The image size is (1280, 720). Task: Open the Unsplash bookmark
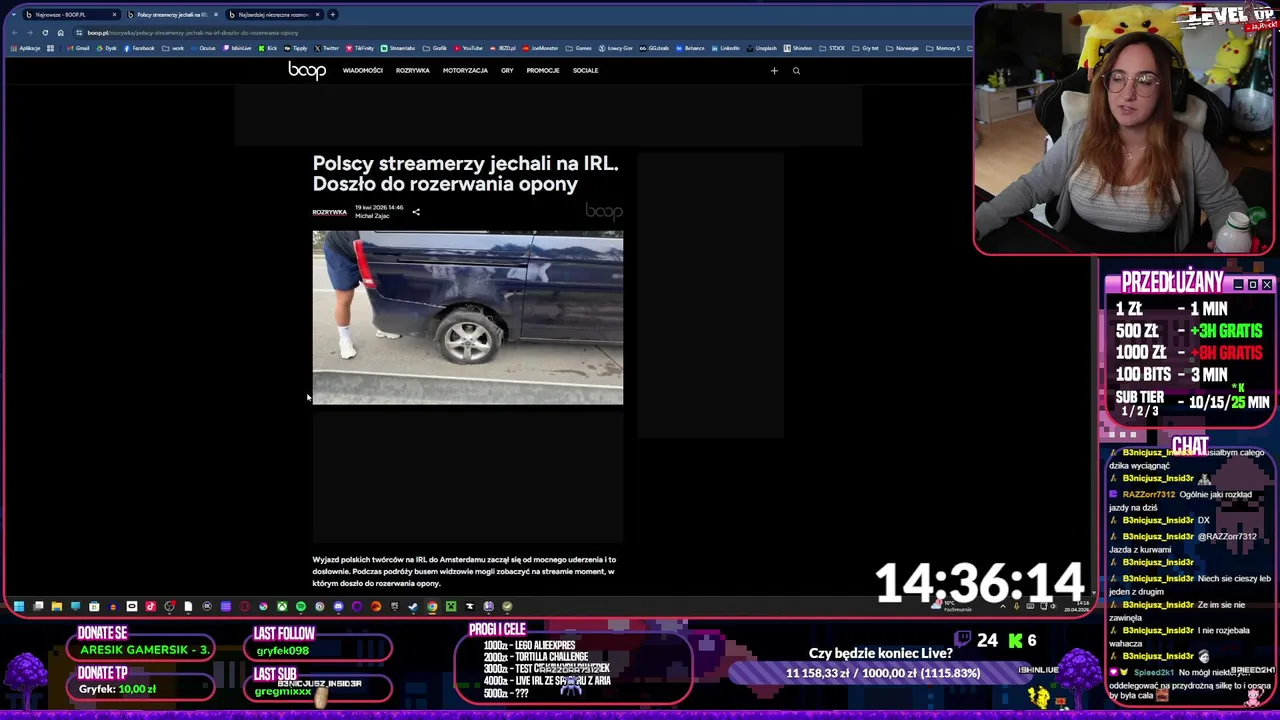point(762,48)
